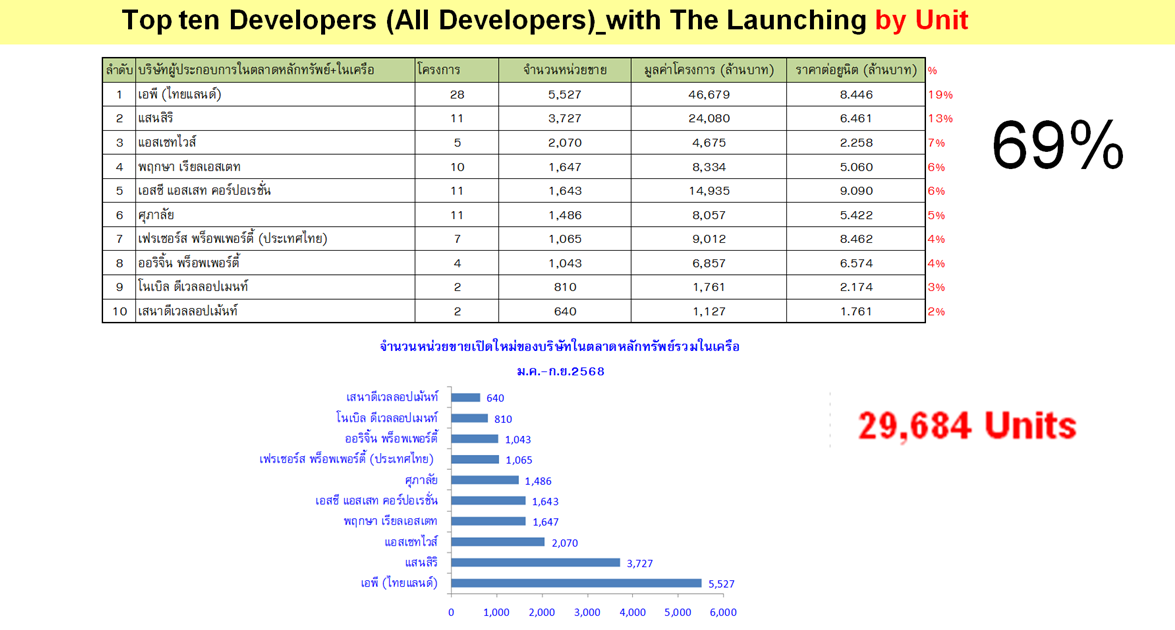Select table cell 'เสนาดีเวลลอปเม้นท์' in row 10
1175x630 pixels.
274,311
